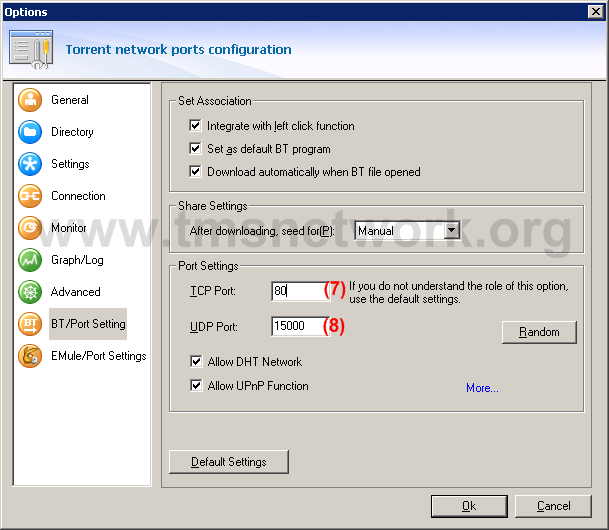Click the Settings asterisk icon
The height and width of the screenshot is (530, 609).
tap(30, 164)
